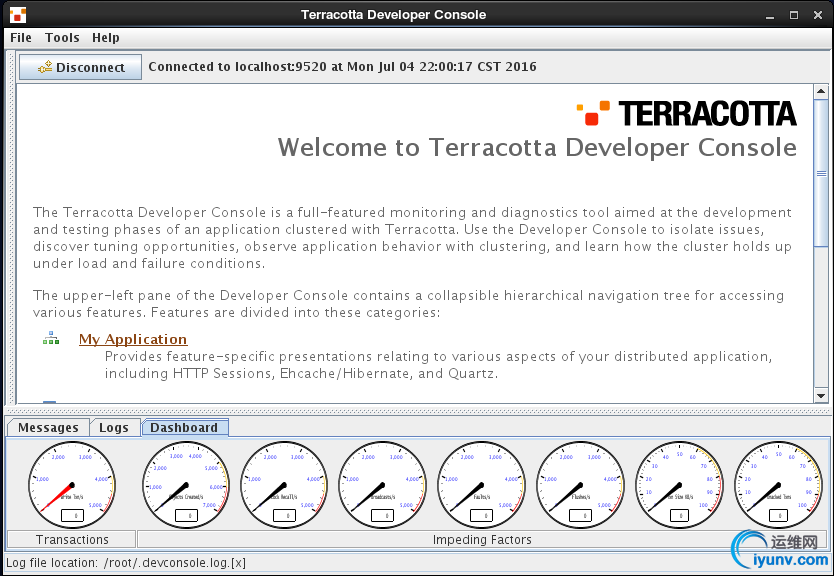Image resolution: width=834 pixels, height=576 pixels.
Task: Switch to the Logs tab
Action: coord(114,428)
